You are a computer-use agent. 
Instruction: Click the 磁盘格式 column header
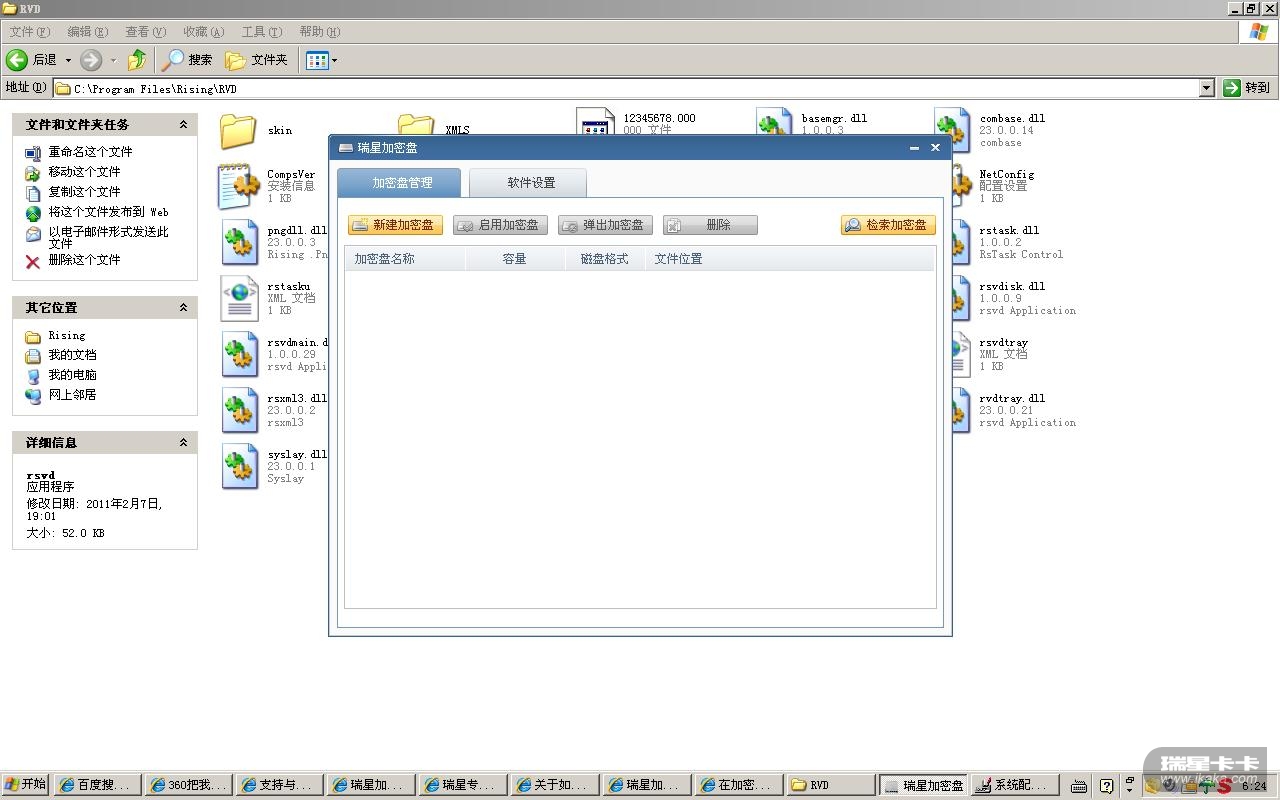[x=605, y=259]
